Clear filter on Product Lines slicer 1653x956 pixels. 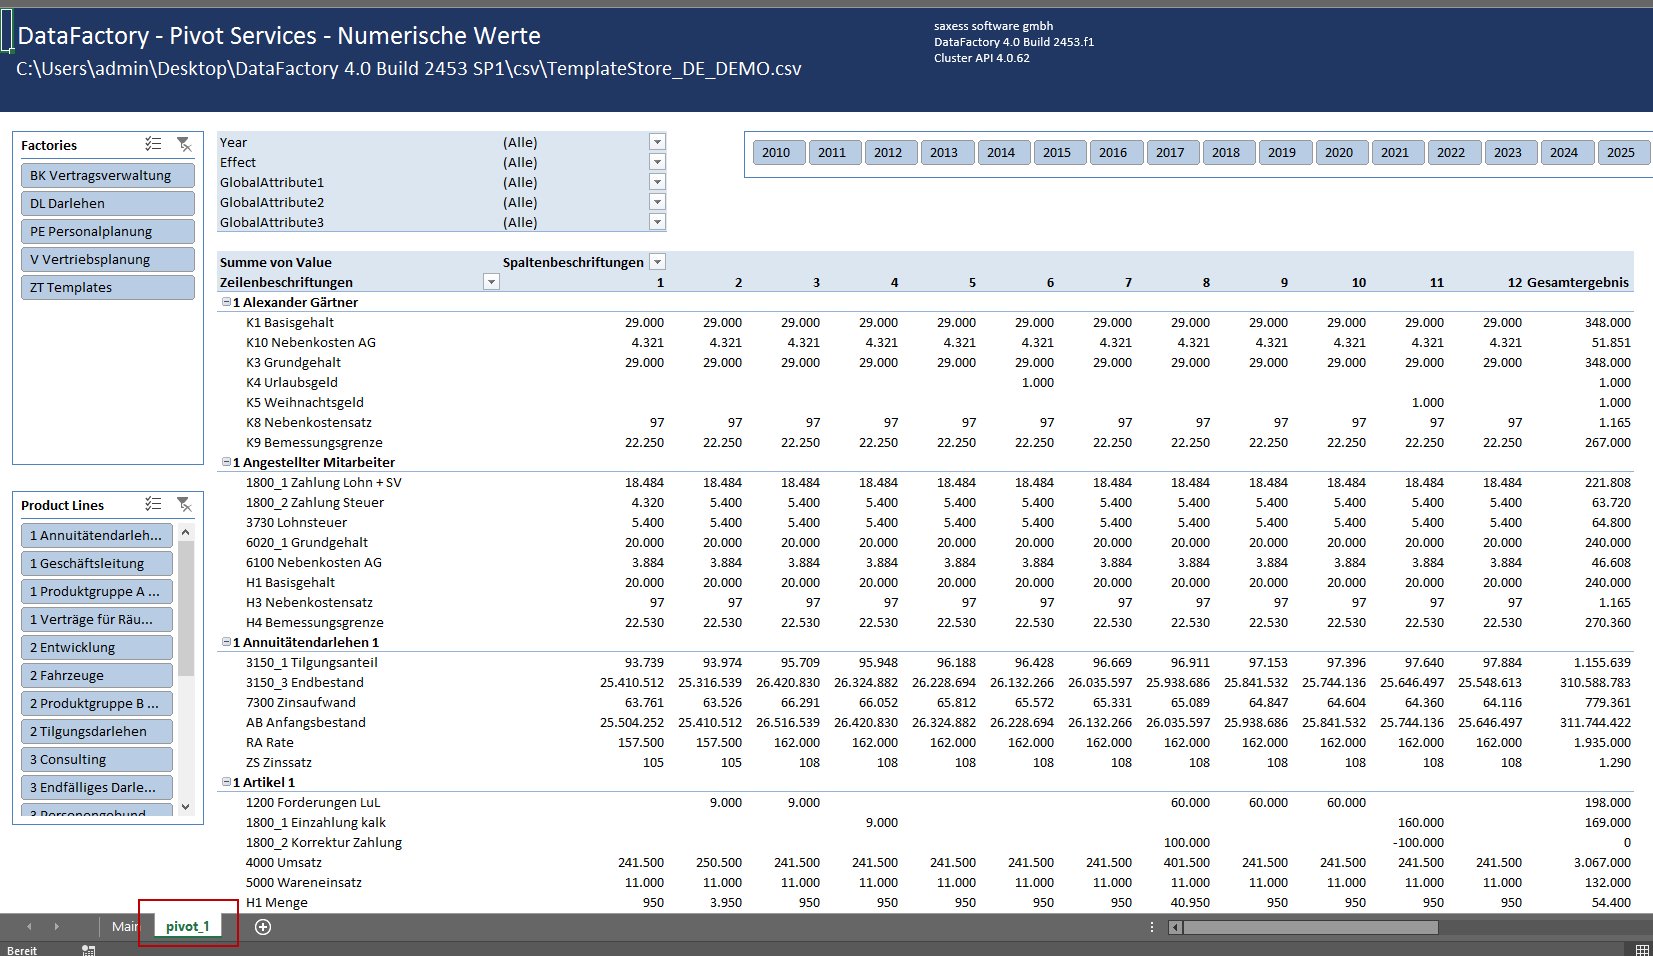[x=184, y=504]
